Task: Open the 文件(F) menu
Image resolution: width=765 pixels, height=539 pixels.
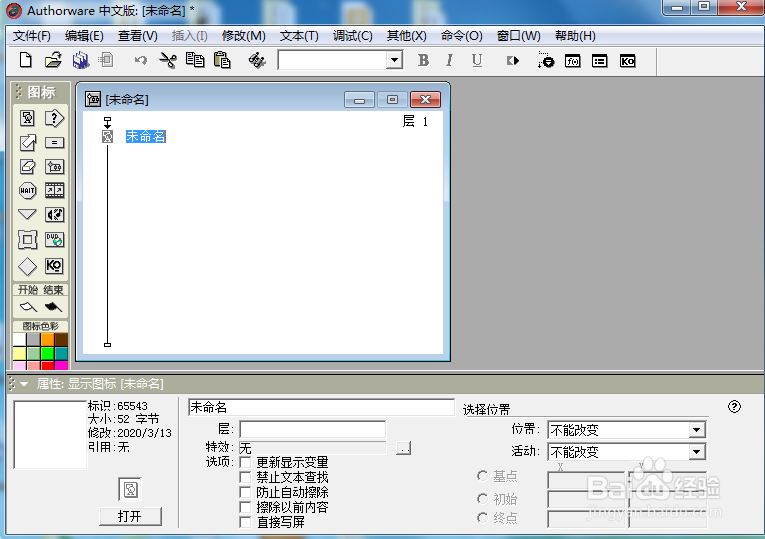Action: (32, 36)
